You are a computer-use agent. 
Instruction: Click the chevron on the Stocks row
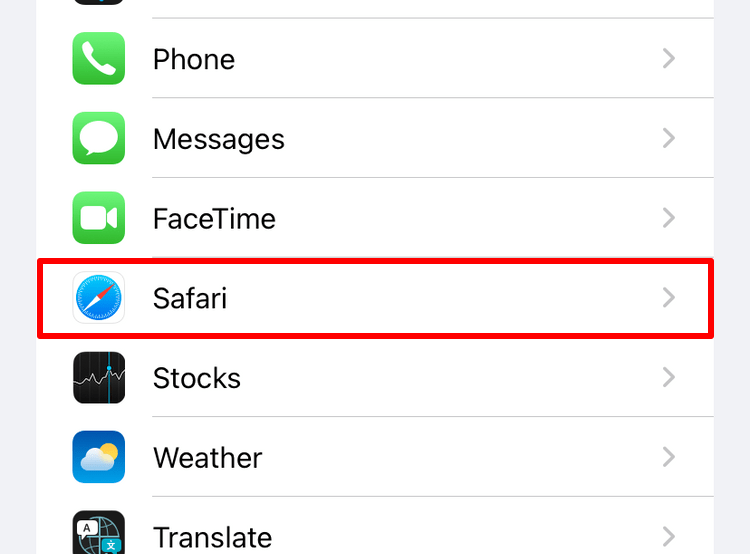[x=669, y=378]
